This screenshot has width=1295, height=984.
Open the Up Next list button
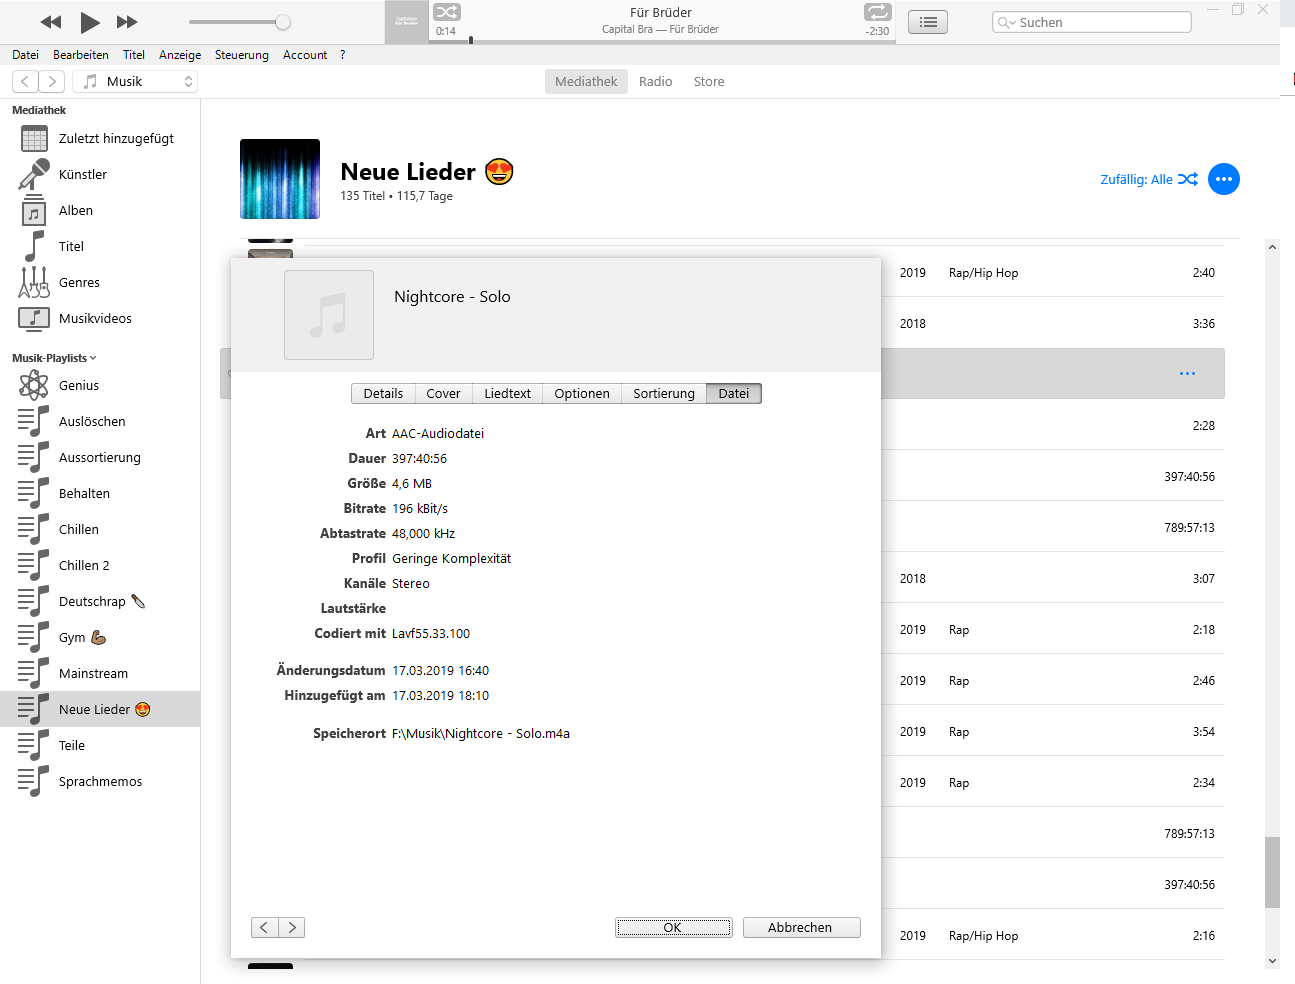click(x=928, y=22)
